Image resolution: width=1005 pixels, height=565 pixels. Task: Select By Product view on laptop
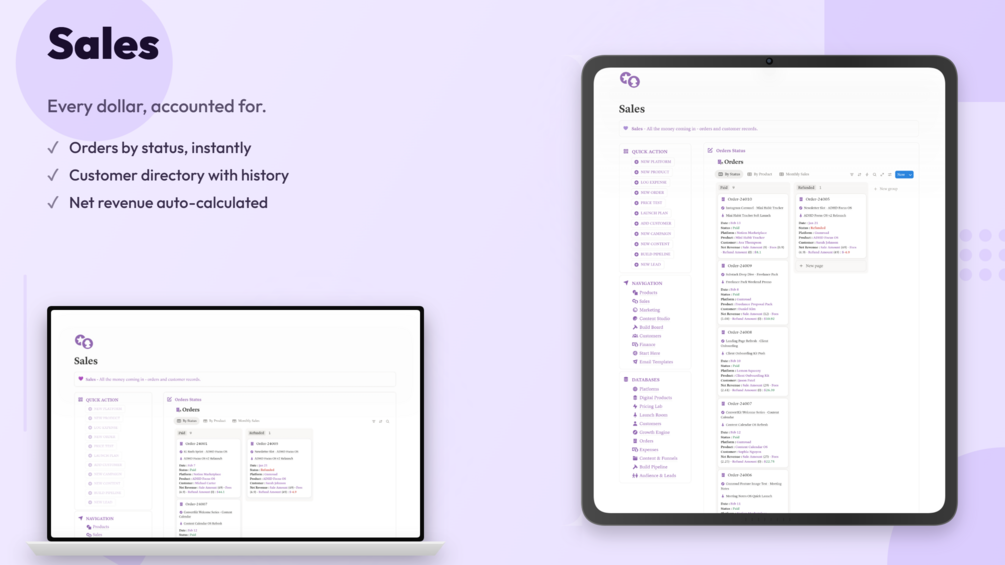[215, 421]
